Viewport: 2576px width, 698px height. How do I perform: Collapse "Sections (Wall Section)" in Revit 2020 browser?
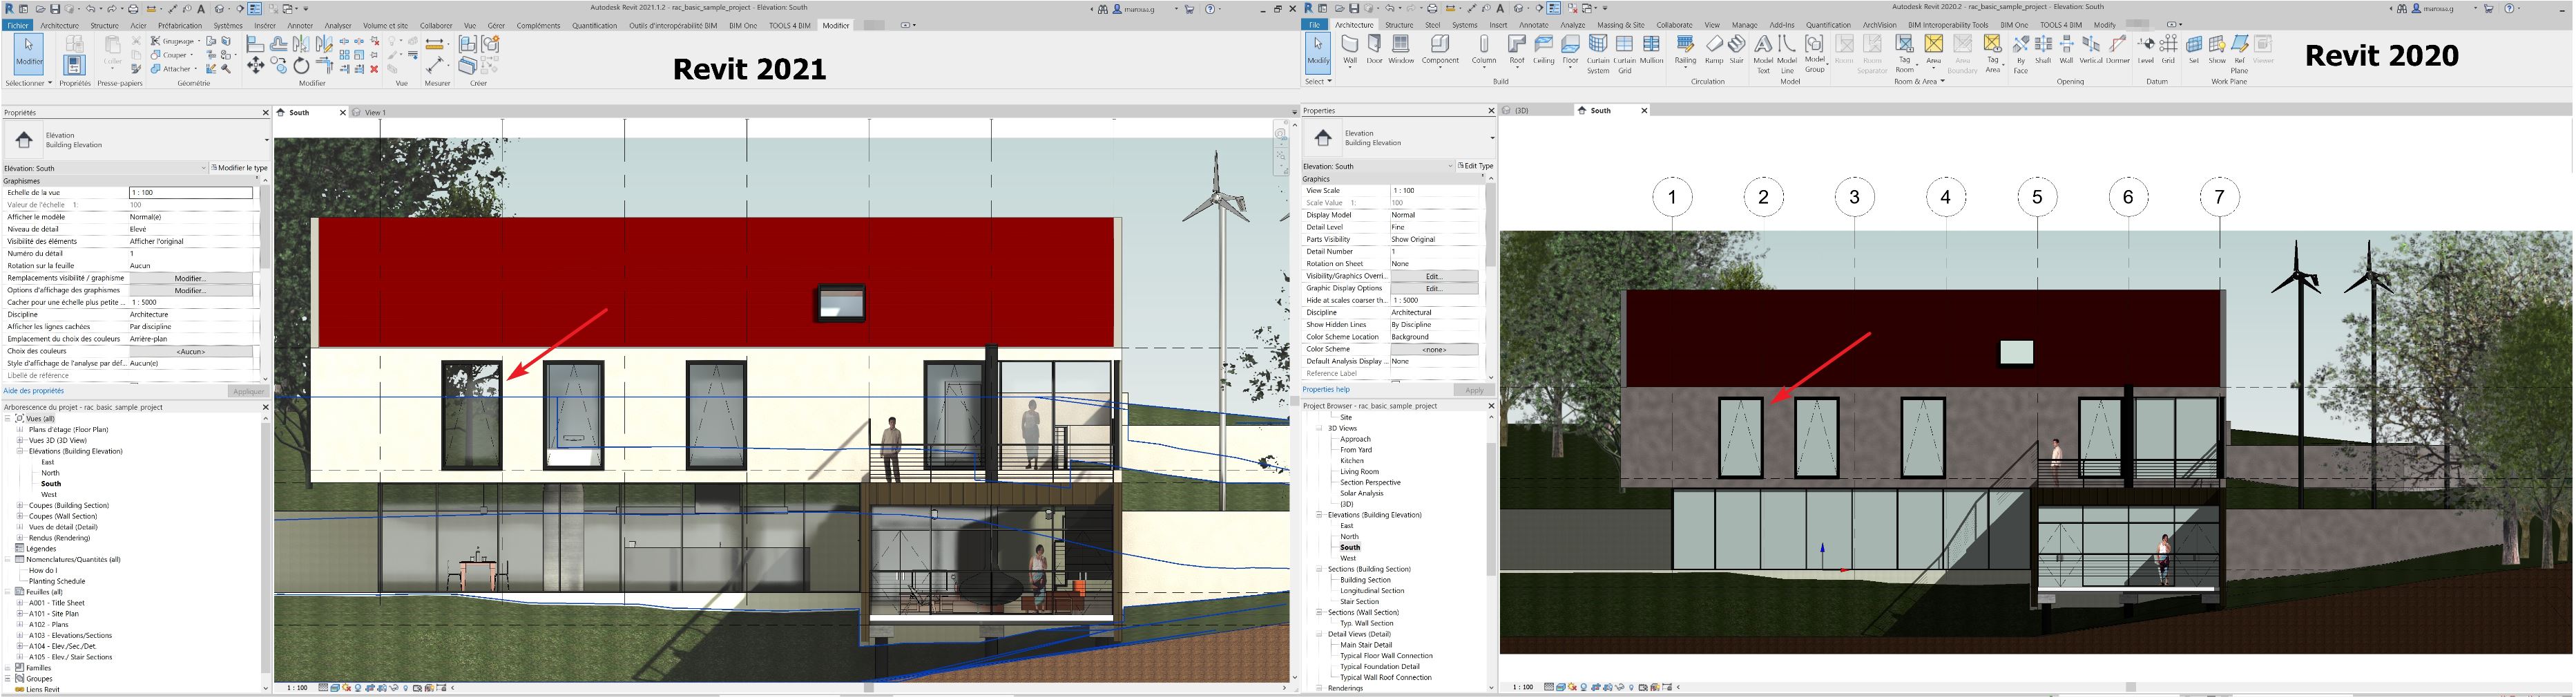tap(1319, 613)
